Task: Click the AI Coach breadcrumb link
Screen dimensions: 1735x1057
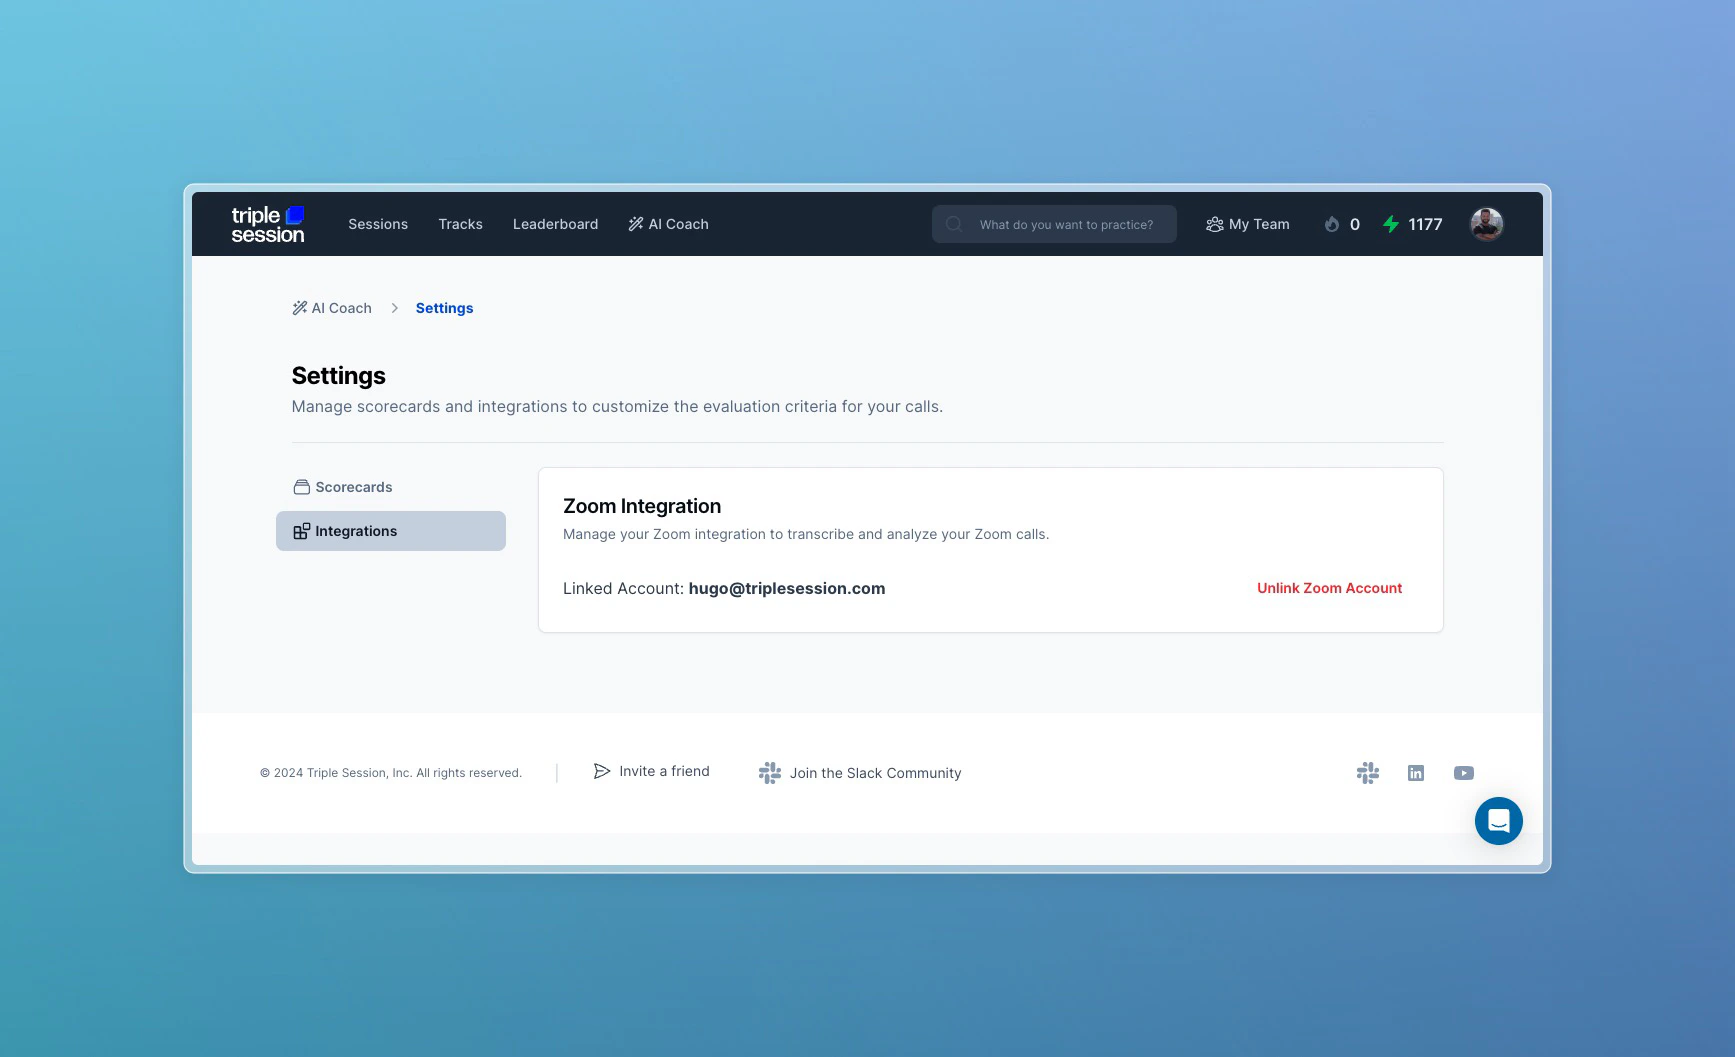Action: [332, 308]
